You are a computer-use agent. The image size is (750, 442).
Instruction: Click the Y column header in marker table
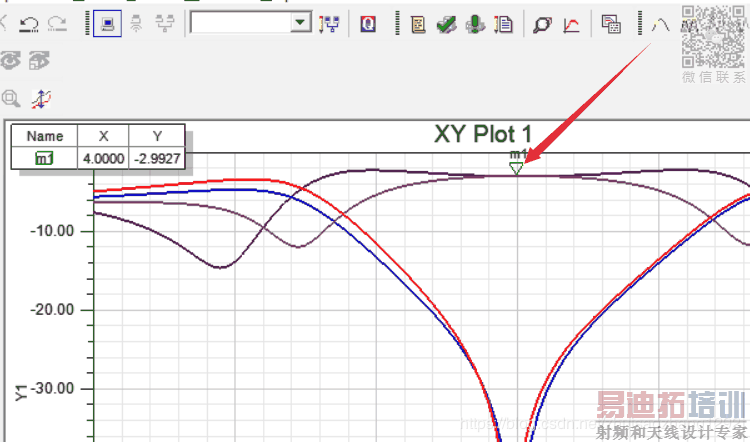pos(157,136)
